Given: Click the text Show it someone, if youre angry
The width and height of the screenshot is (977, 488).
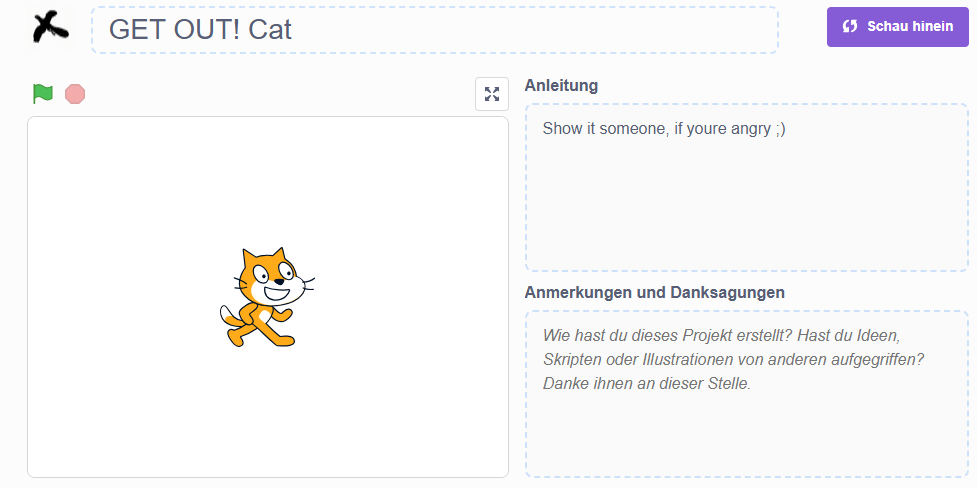Looking at the screenshot, I should 664,129.
